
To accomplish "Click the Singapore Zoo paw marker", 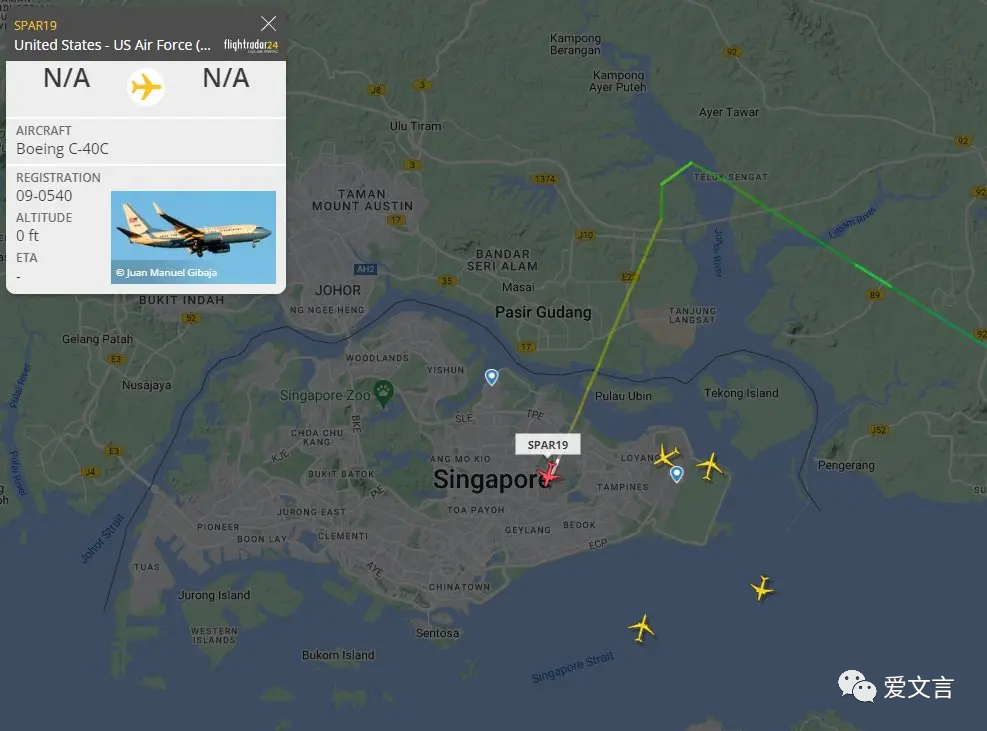I will (x=383, y=393).
